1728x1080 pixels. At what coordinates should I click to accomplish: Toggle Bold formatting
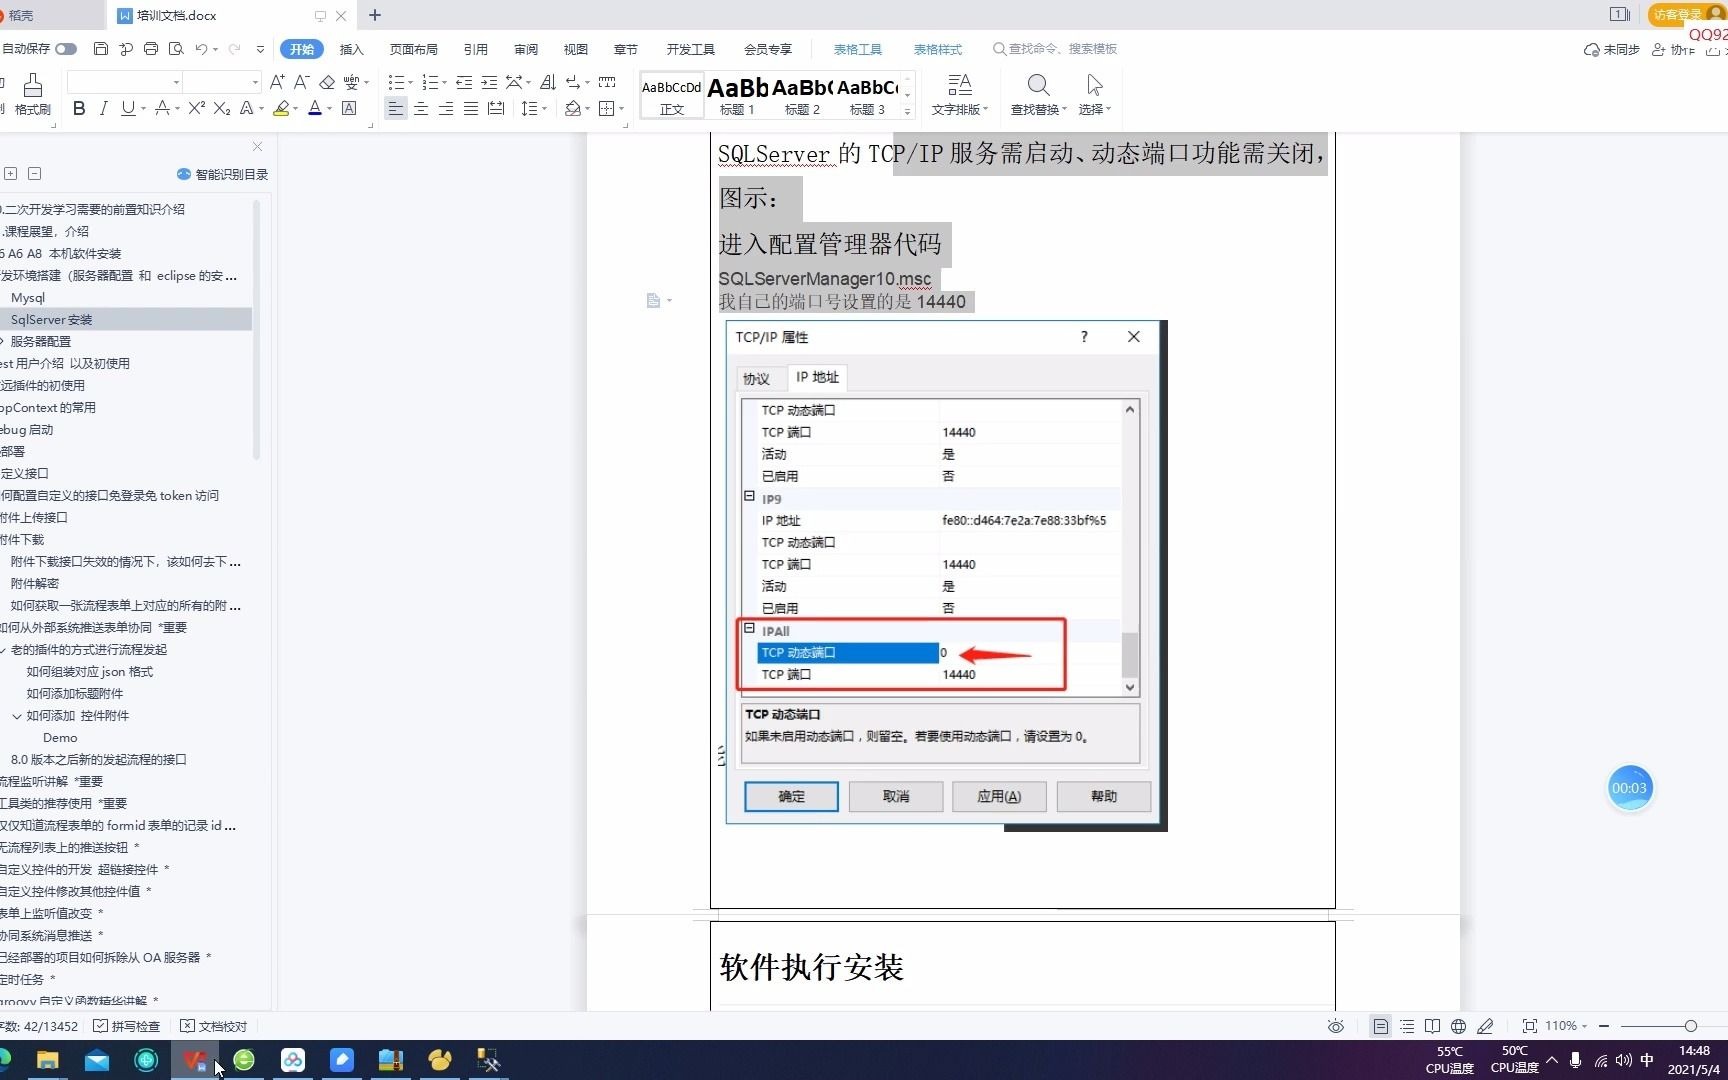click(x=79, y=108)
